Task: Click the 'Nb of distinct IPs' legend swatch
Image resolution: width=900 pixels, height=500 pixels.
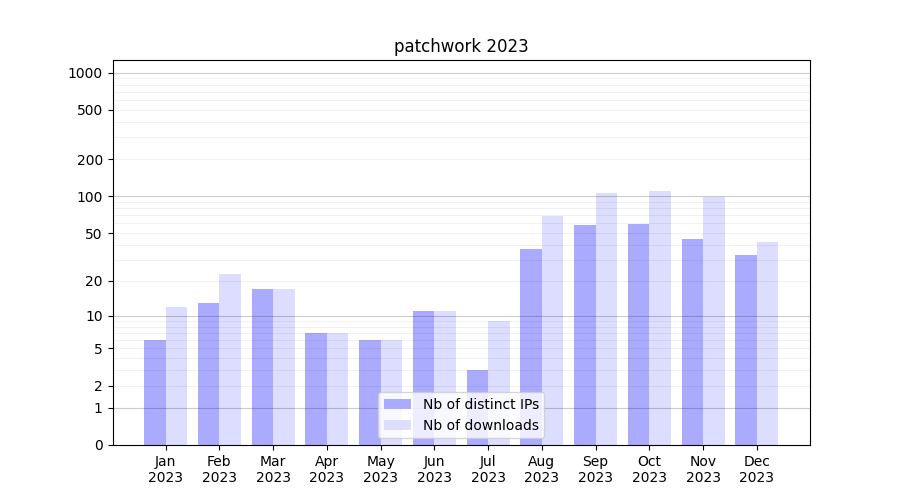Action: point(397,404)
